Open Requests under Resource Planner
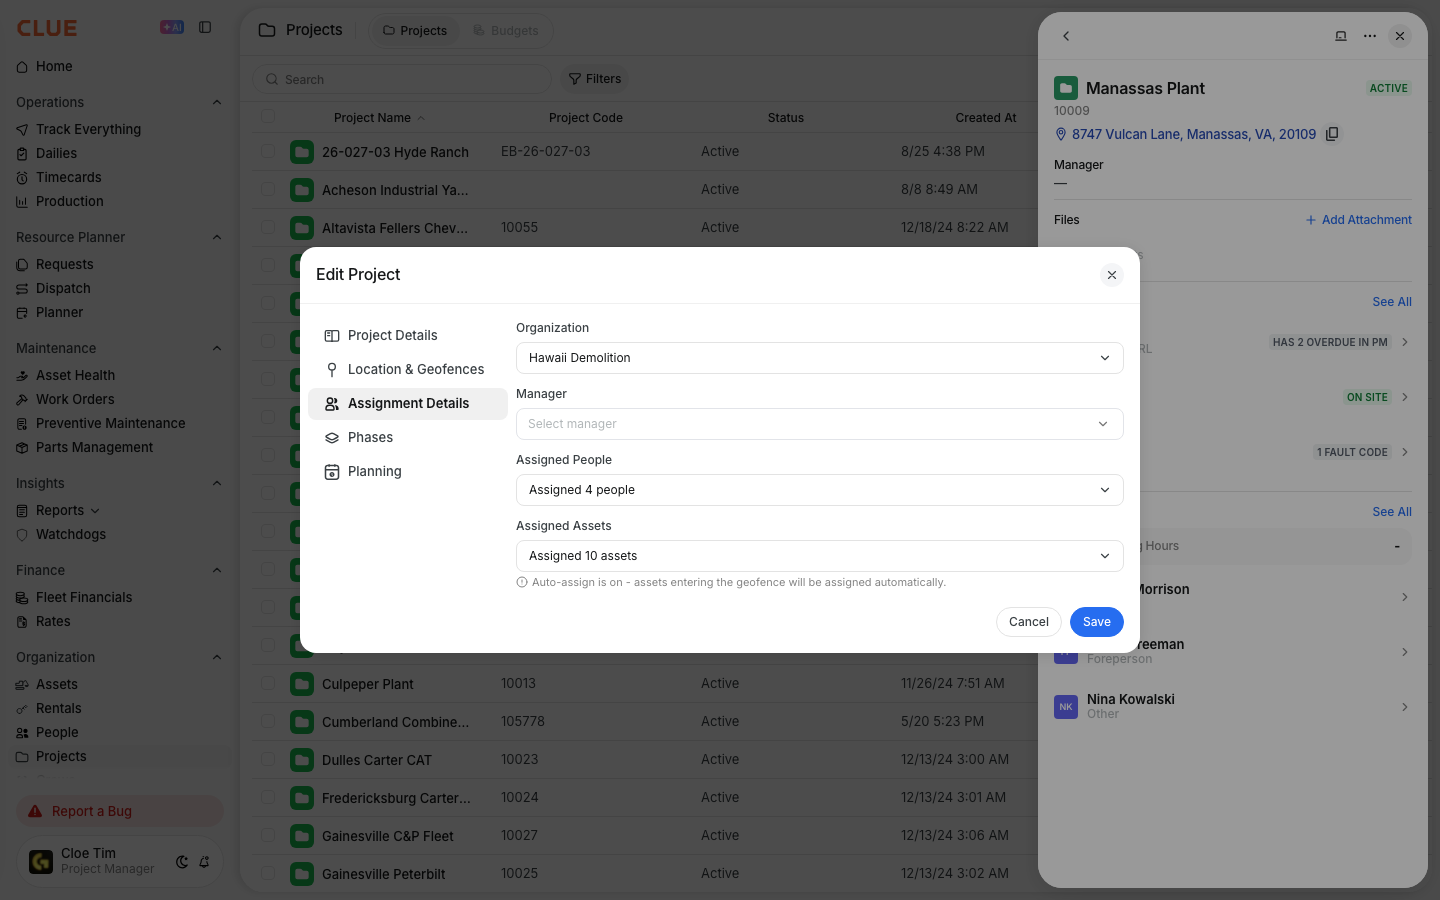 64,264
